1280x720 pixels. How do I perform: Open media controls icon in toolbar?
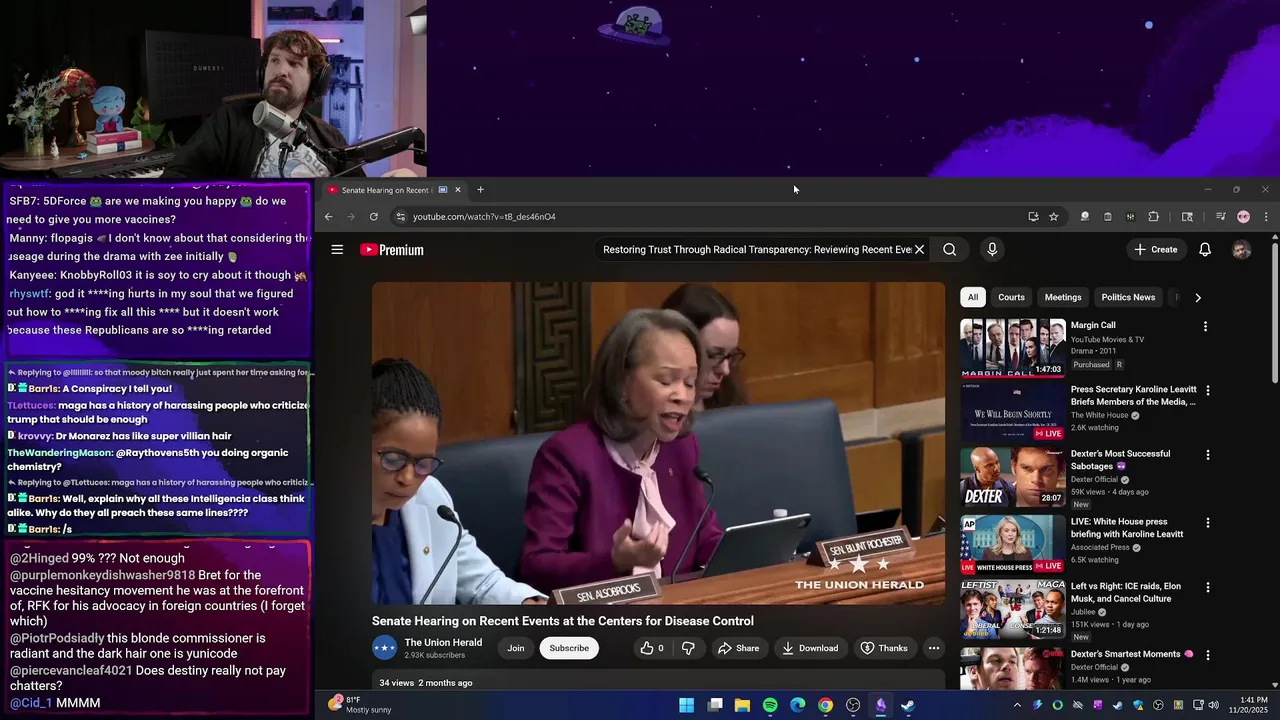(1220, 217)
